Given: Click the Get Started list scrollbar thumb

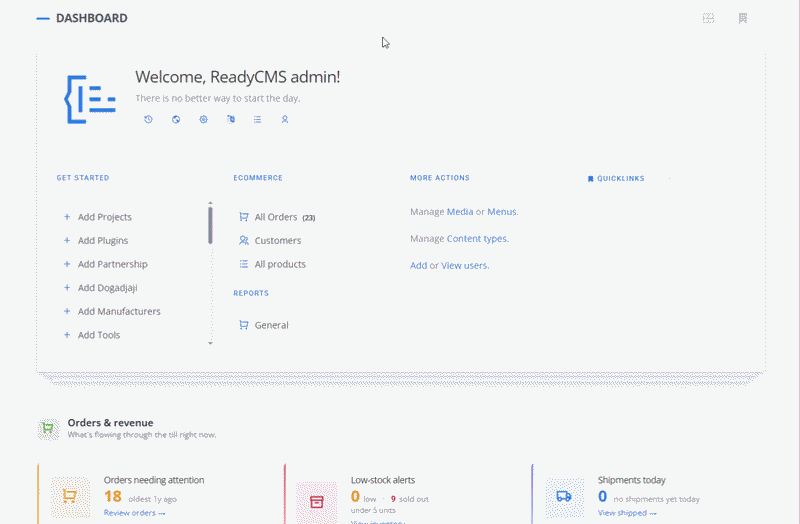Looking at the screenshot, I should point(210,225).
